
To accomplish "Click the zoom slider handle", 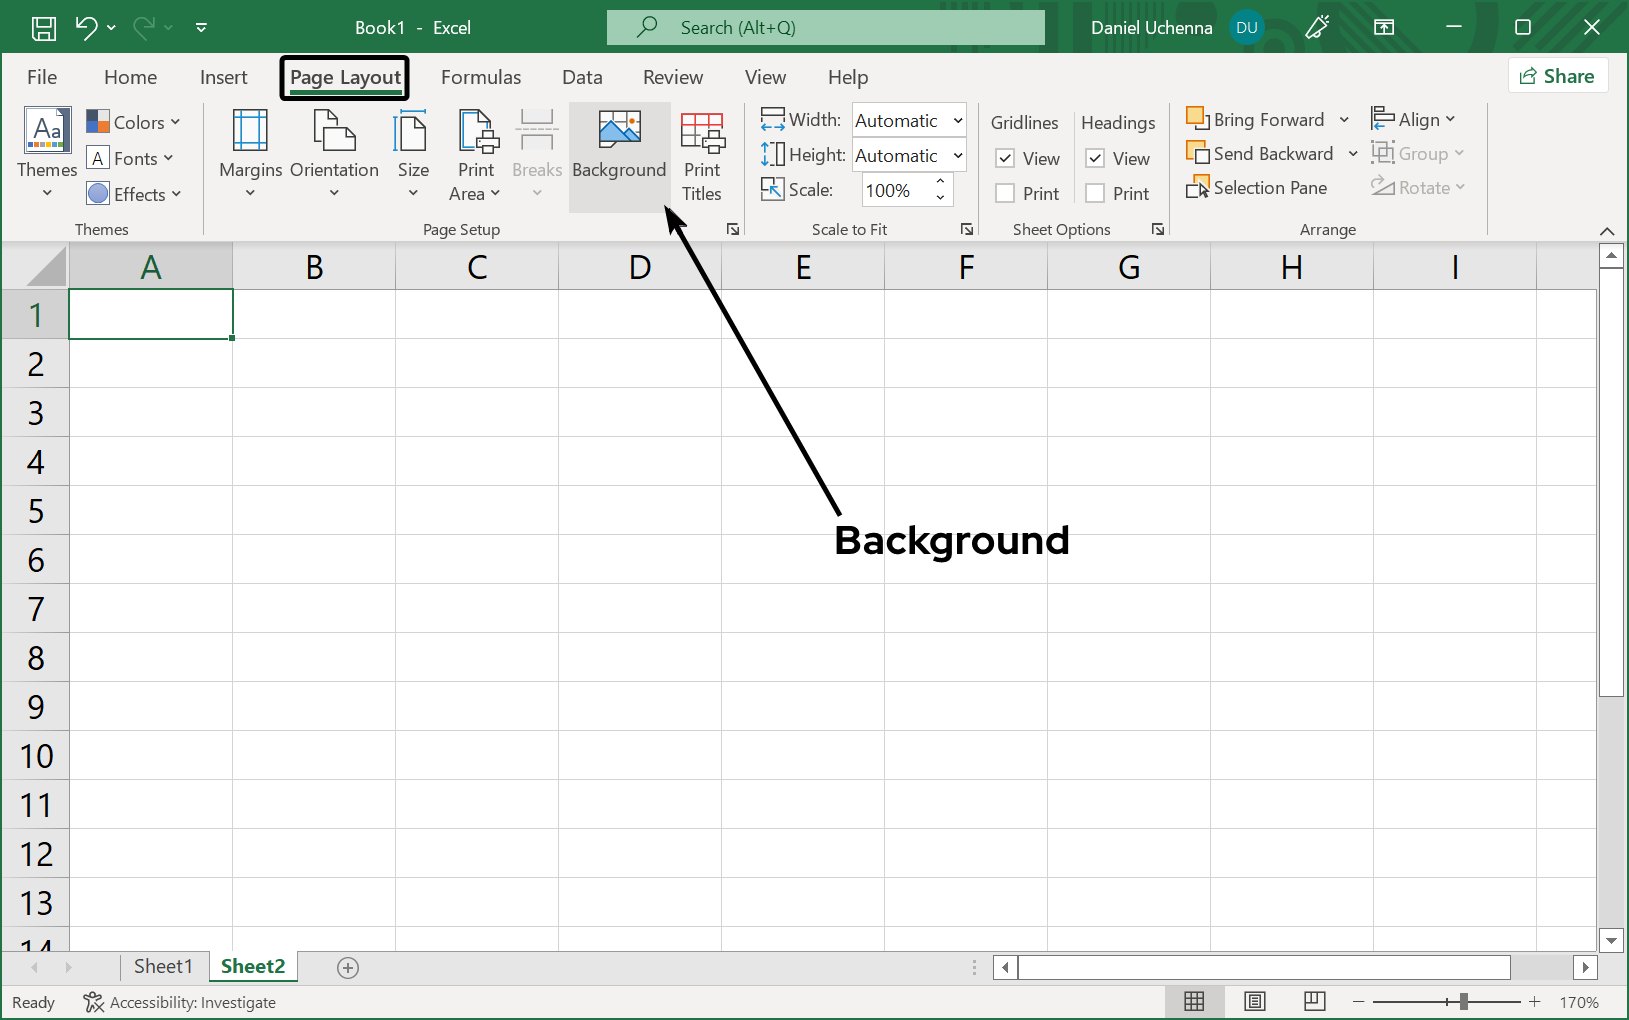I will coord(1463,1002).
